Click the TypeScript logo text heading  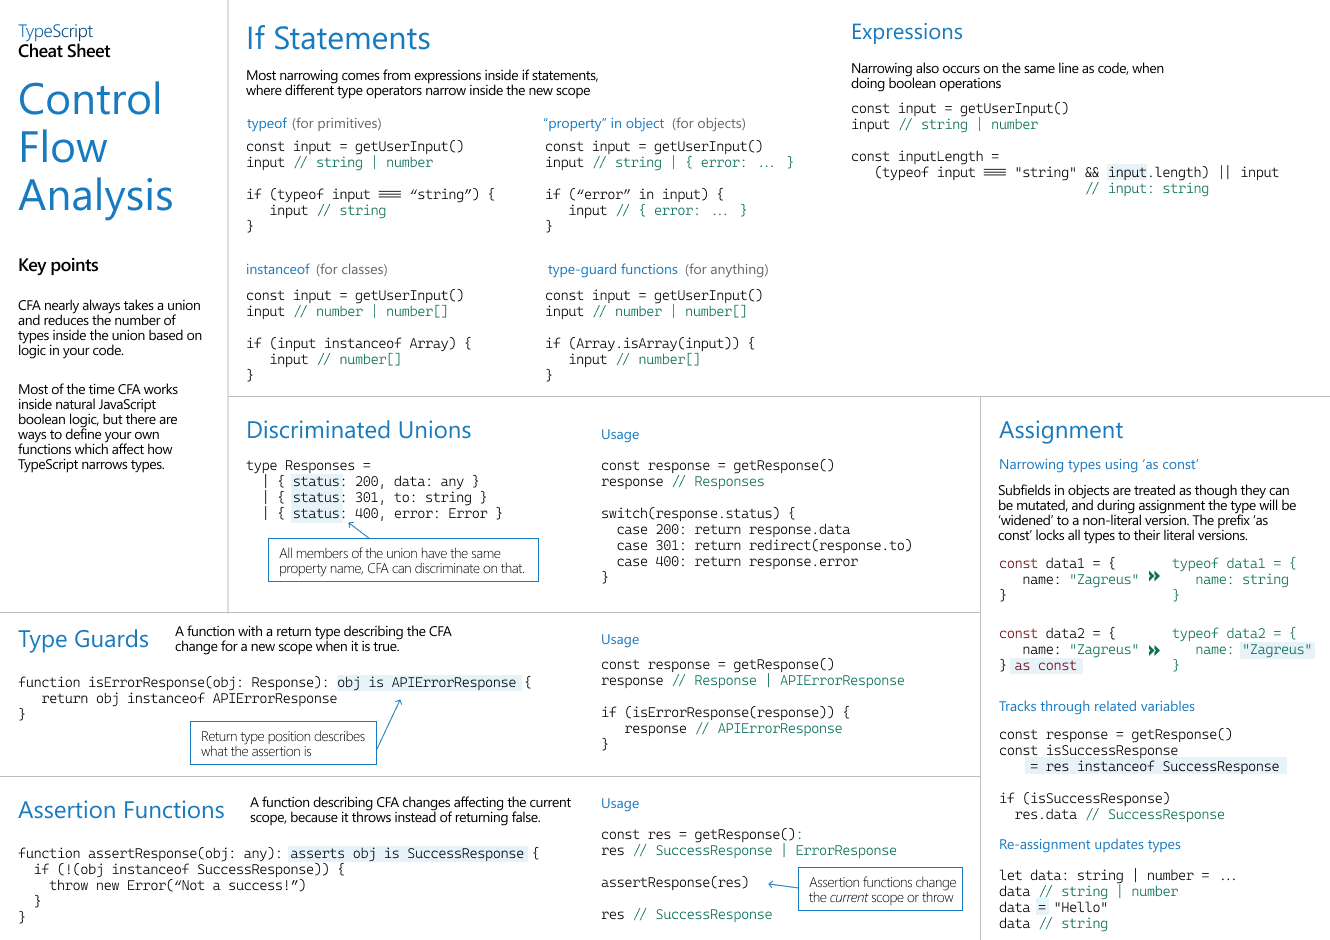tap(55, 31)
